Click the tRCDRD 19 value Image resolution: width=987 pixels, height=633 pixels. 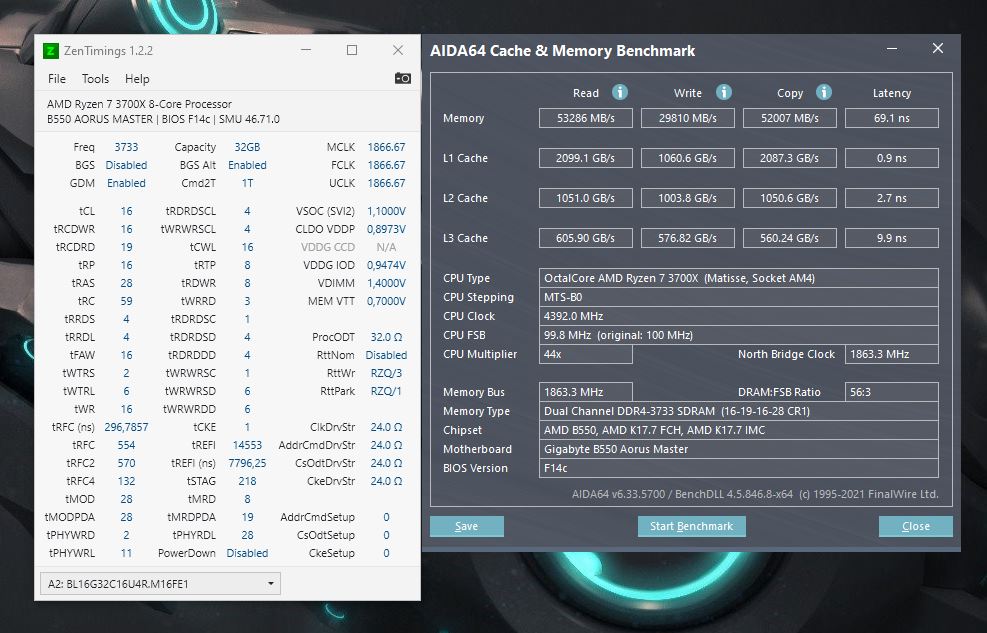(126, 247)
